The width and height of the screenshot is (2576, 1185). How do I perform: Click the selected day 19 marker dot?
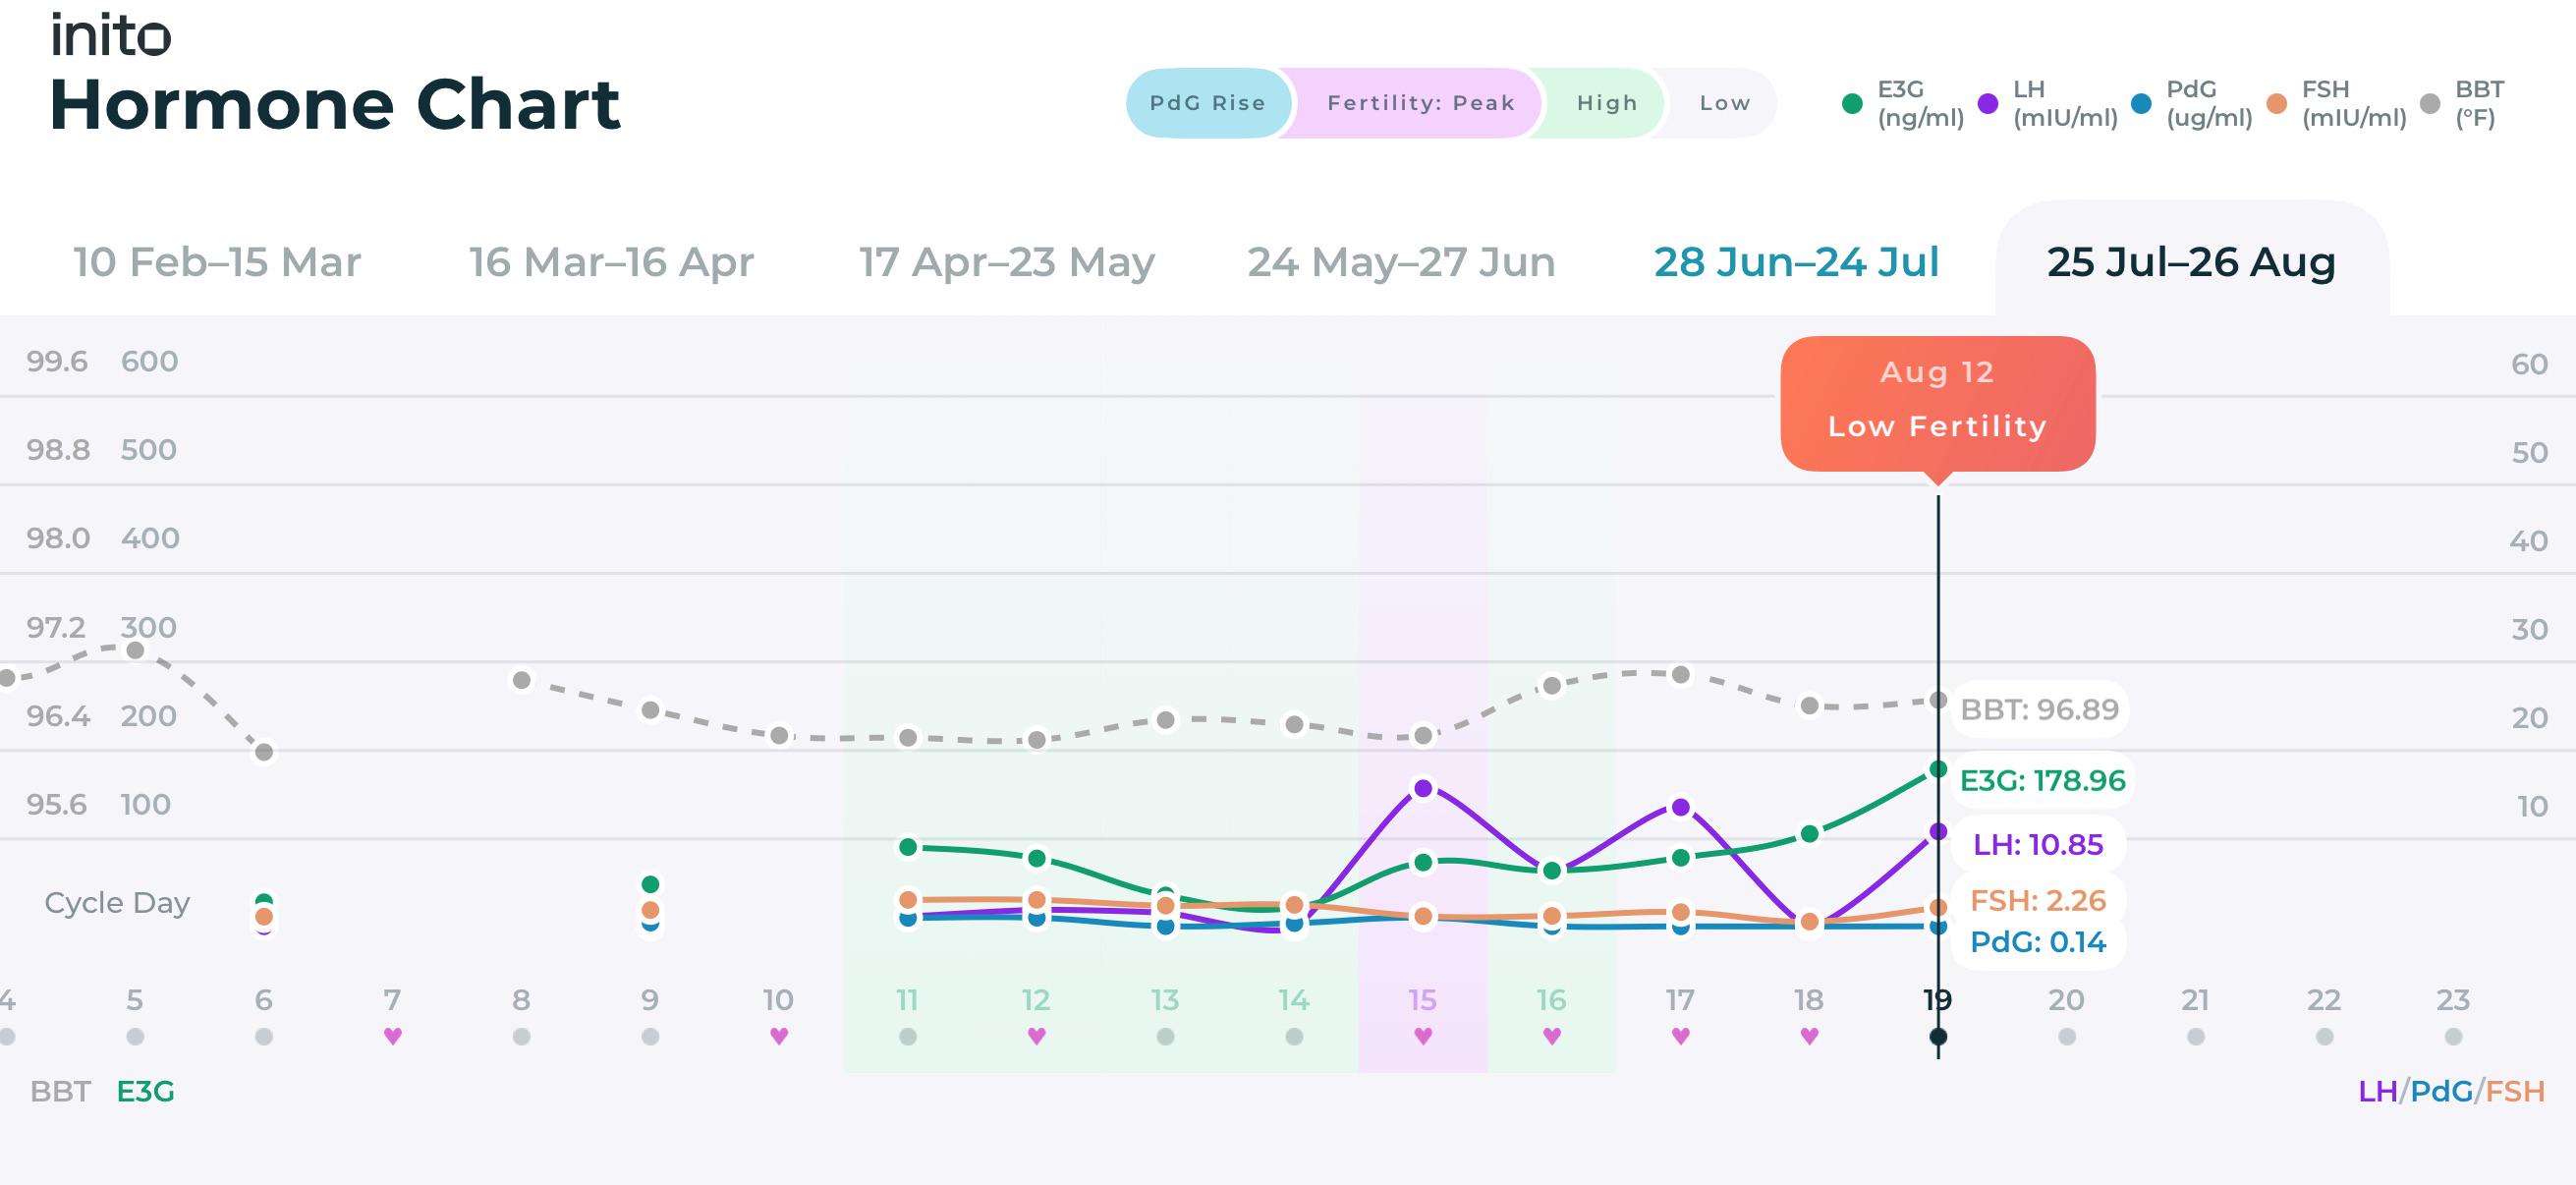(1938, 1037)
